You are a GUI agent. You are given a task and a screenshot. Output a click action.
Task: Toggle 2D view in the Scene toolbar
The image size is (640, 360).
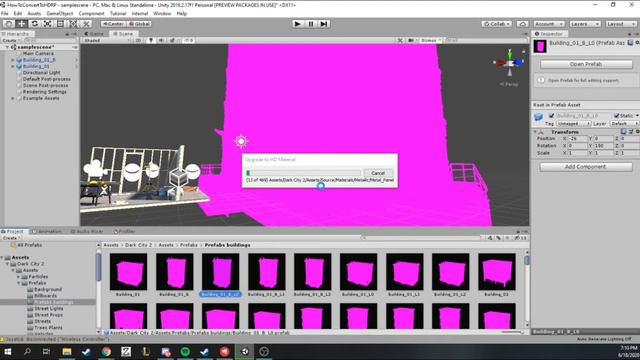(x=138, y=40)
